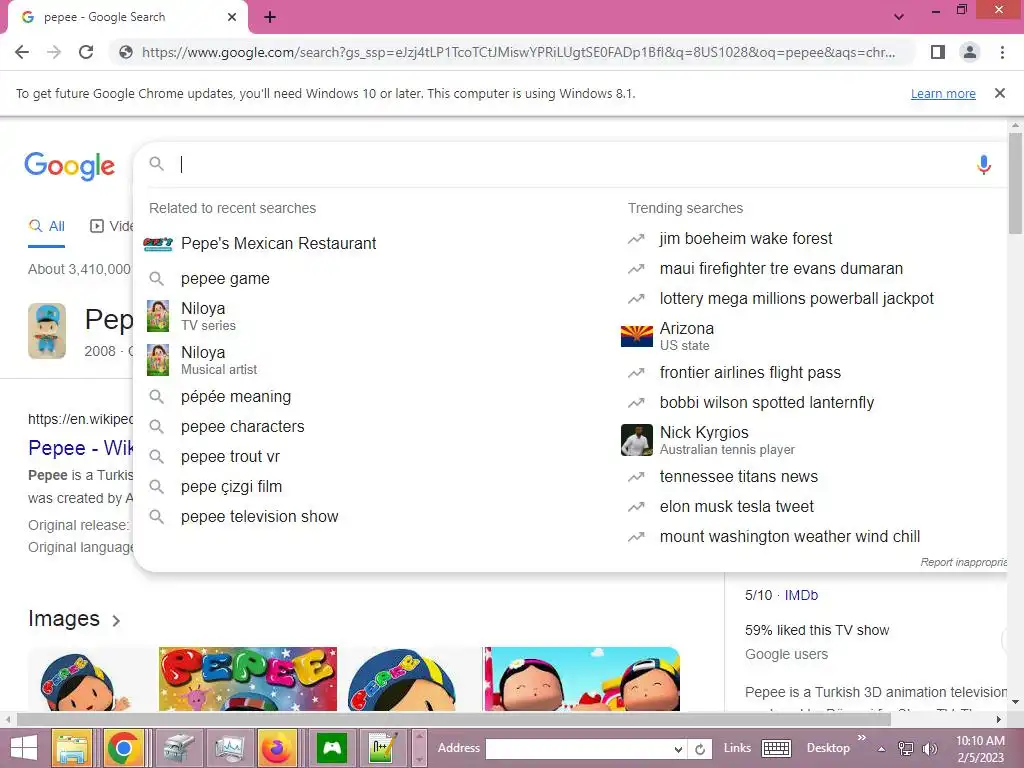The width and height of the screenshot is (1024, 768).
Task: Click the taskbar Address refresh button
Action: pos(699,749)
